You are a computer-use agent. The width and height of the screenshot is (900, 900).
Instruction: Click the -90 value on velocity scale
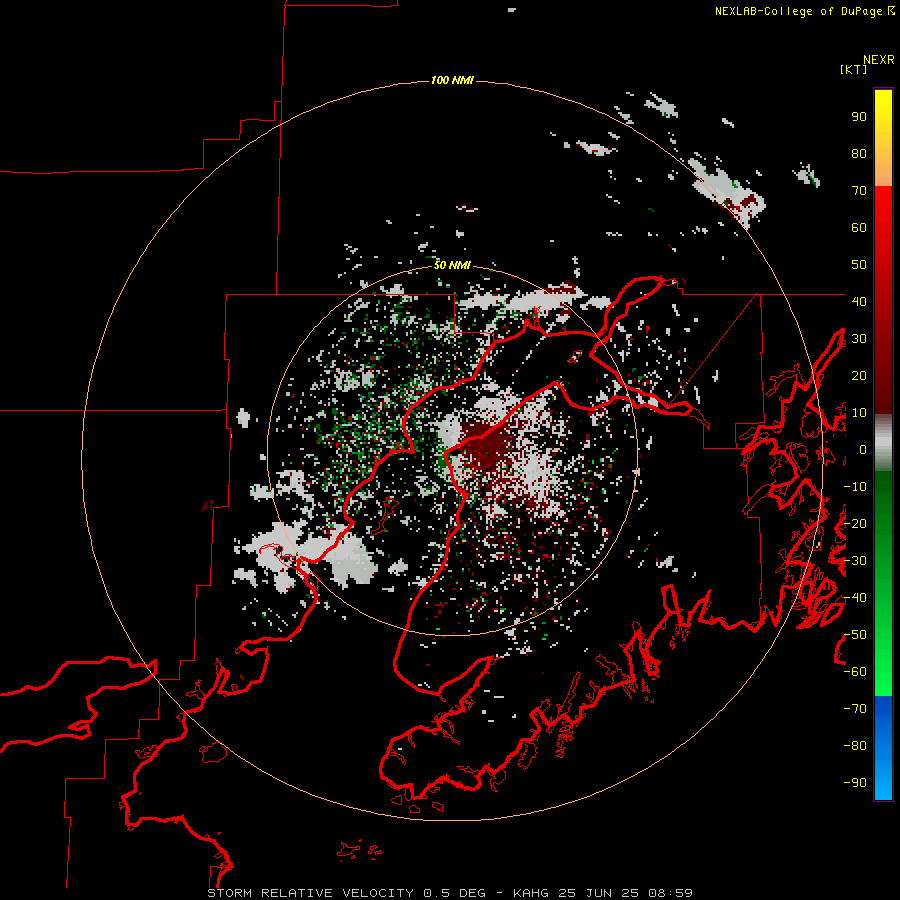855,783
